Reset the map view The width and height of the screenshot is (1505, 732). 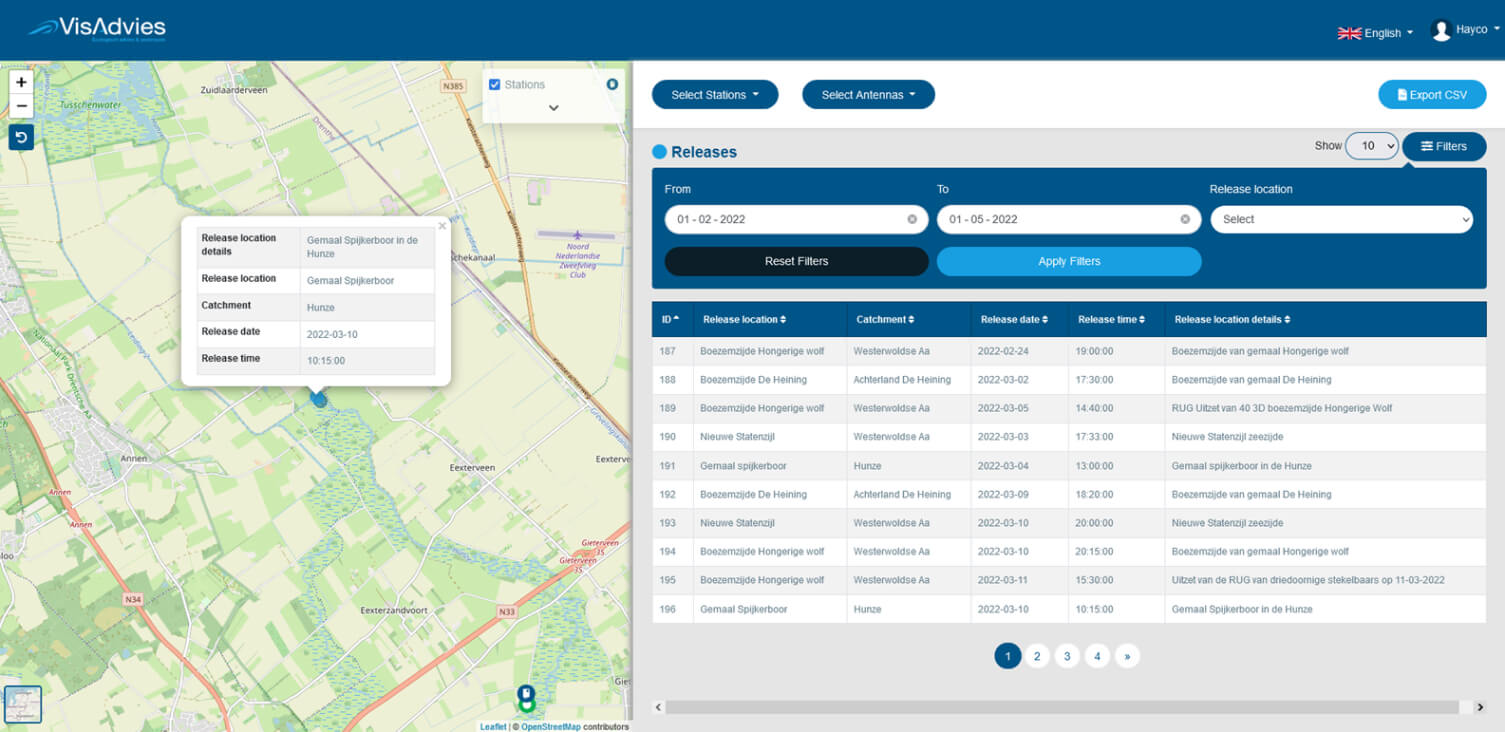coord(21,137)
